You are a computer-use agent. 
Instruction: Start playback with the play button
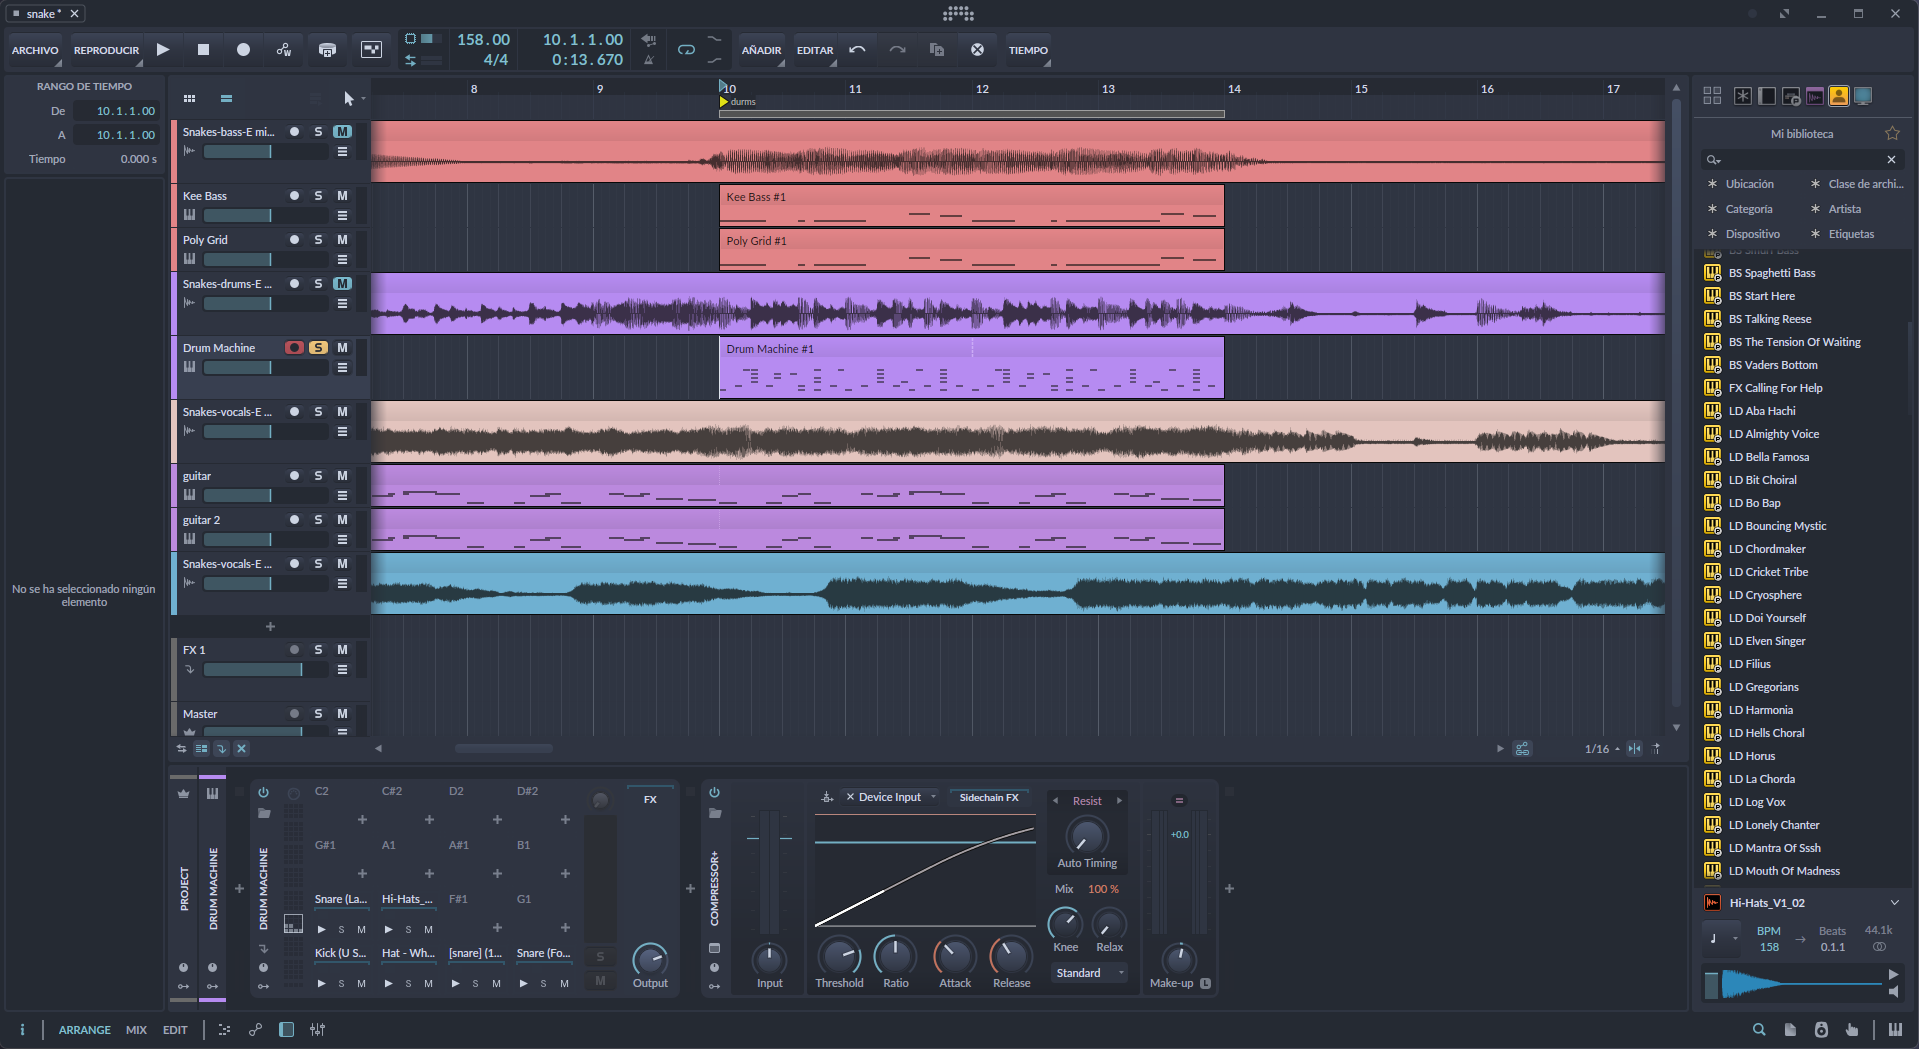[163, 50]
